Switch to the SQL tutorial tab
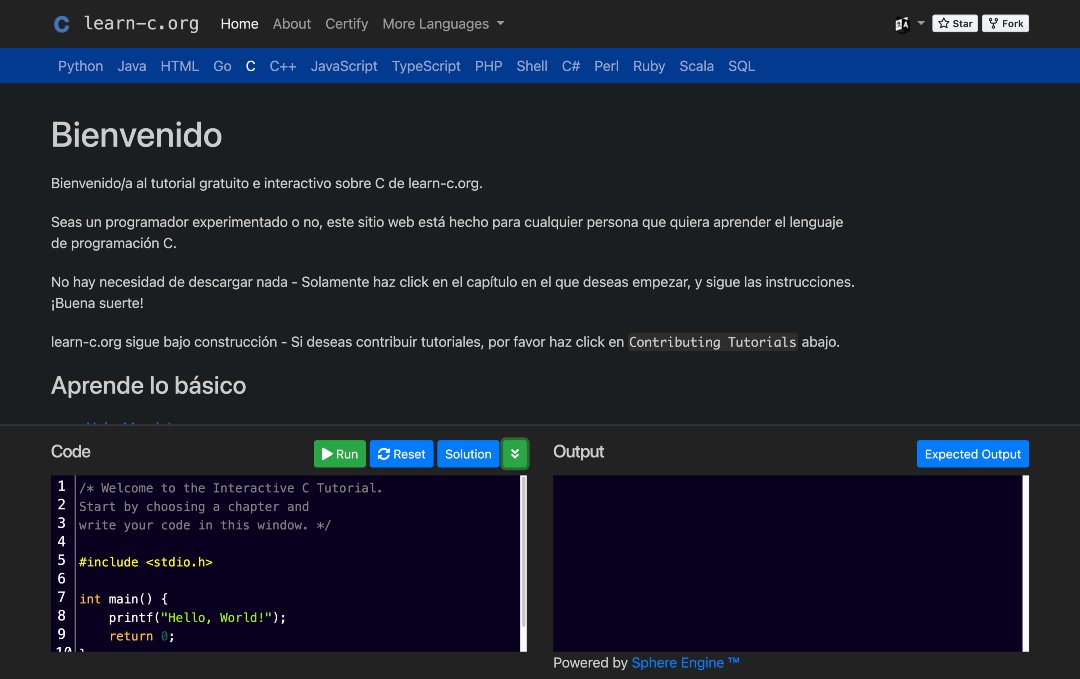The image size is (1080, 679). 741,66
